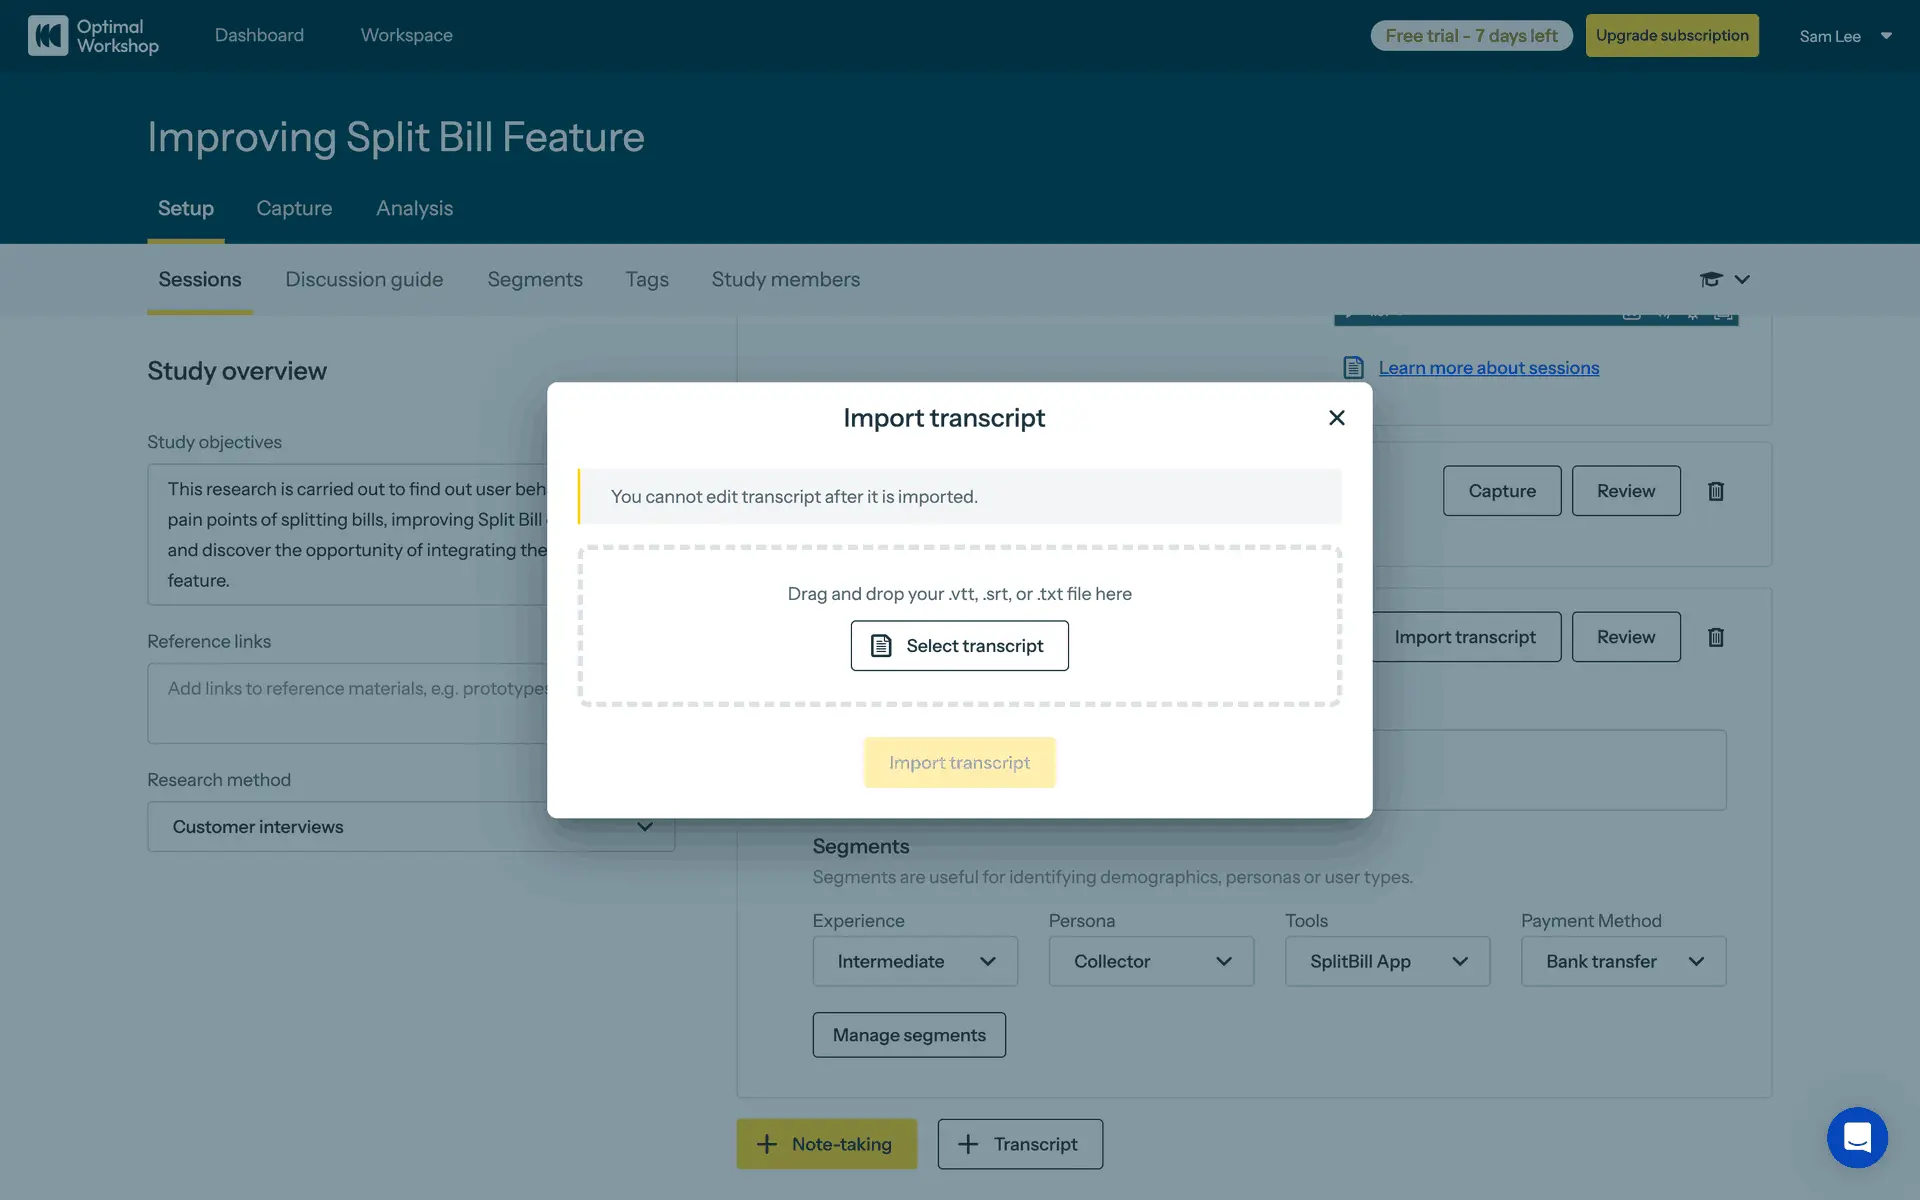Screen dimensions: 1920x1200
Task: Open the Payment Method dropdown
Action: [1623, 961]
